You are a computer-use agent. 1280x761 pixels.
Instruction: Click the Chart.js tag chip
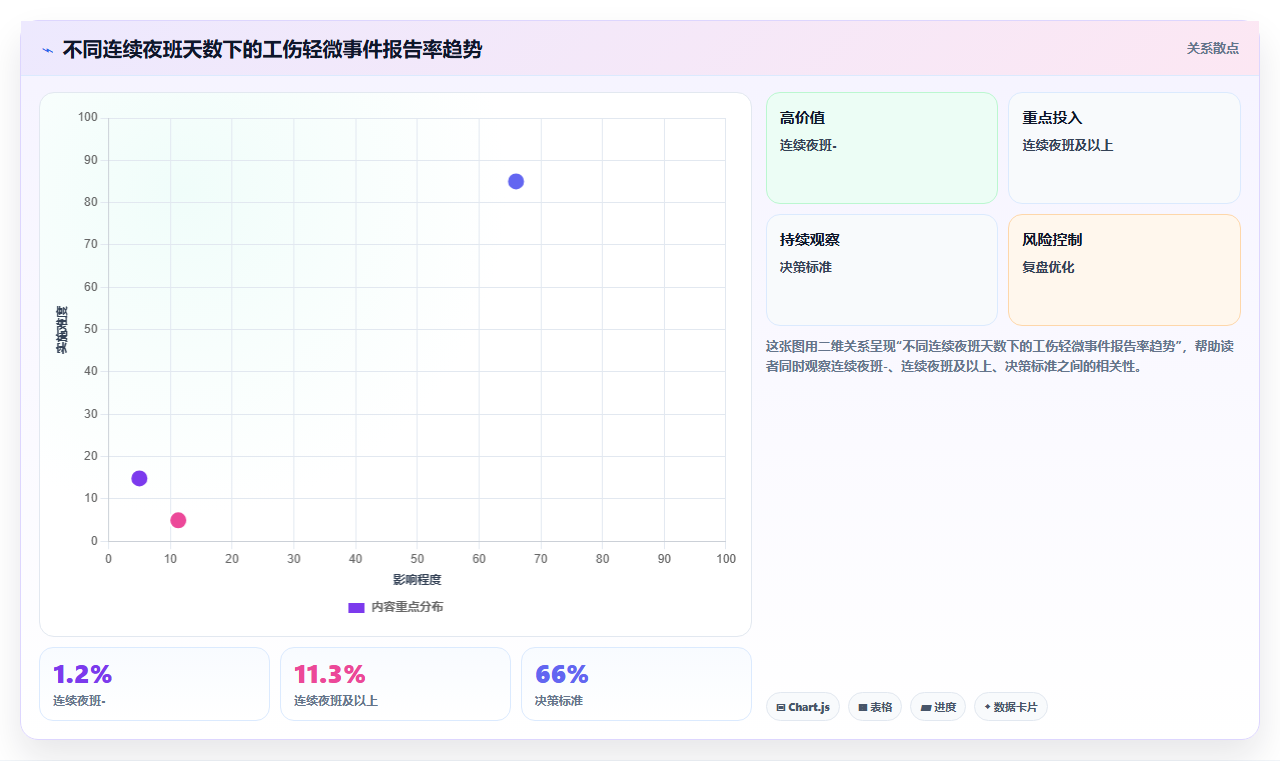pyautogui.click(x=803, y=707)
